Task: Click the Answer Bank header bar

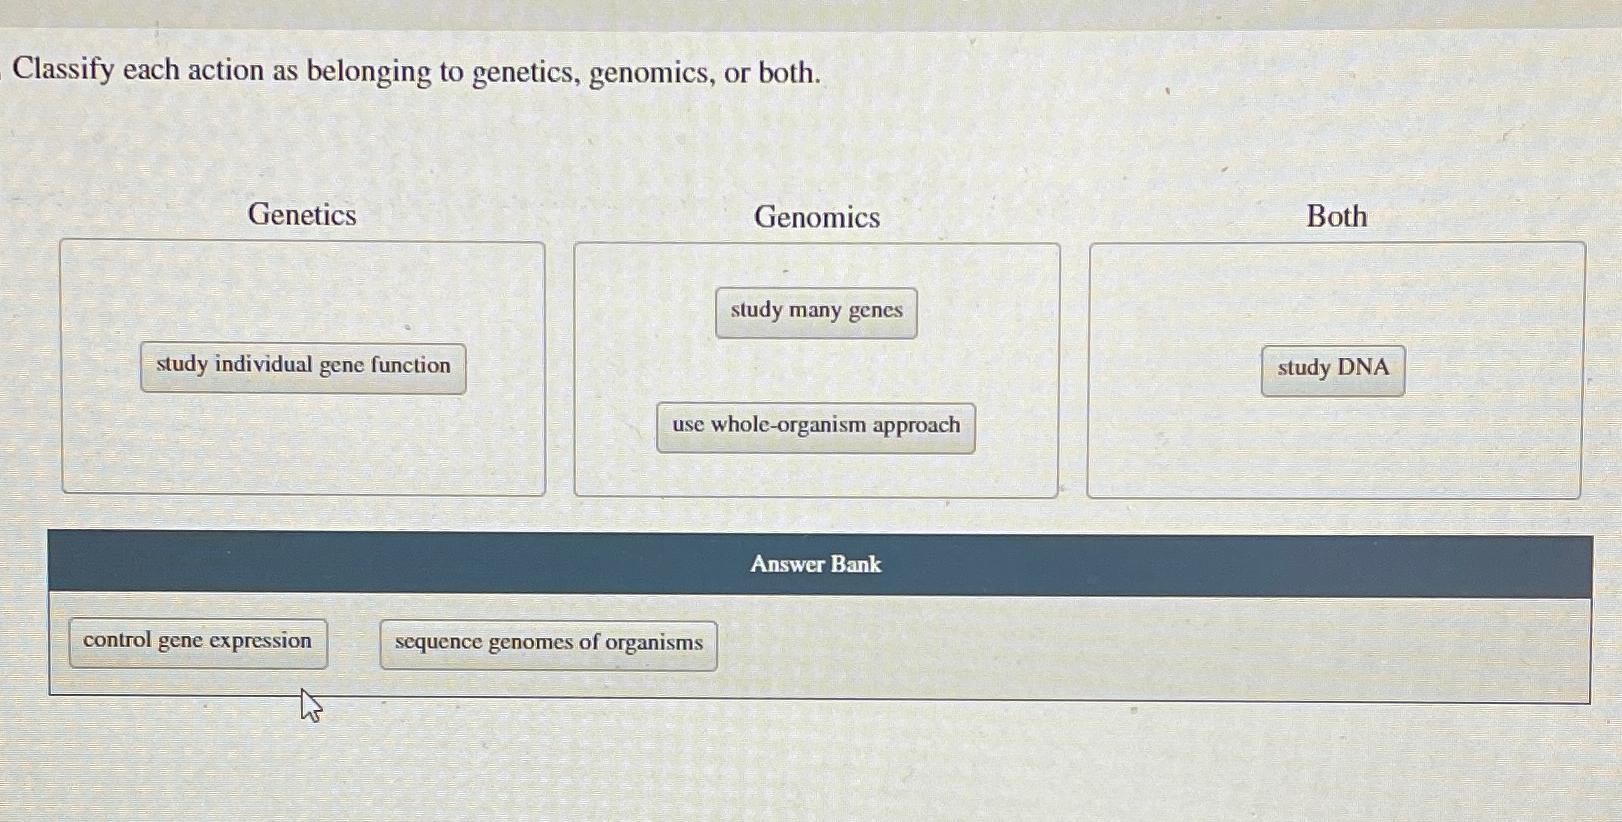Action: click(x=815, y=564)
